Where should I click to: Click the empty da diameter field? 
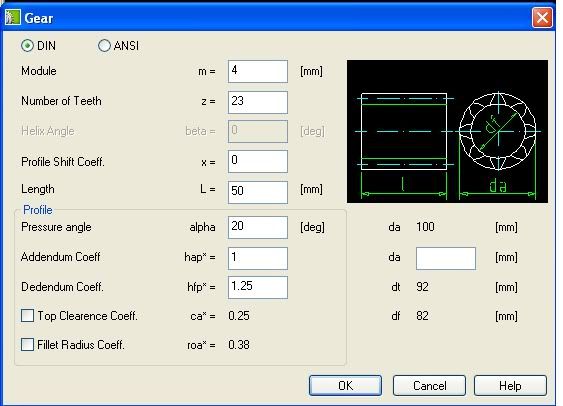[446, 258]
